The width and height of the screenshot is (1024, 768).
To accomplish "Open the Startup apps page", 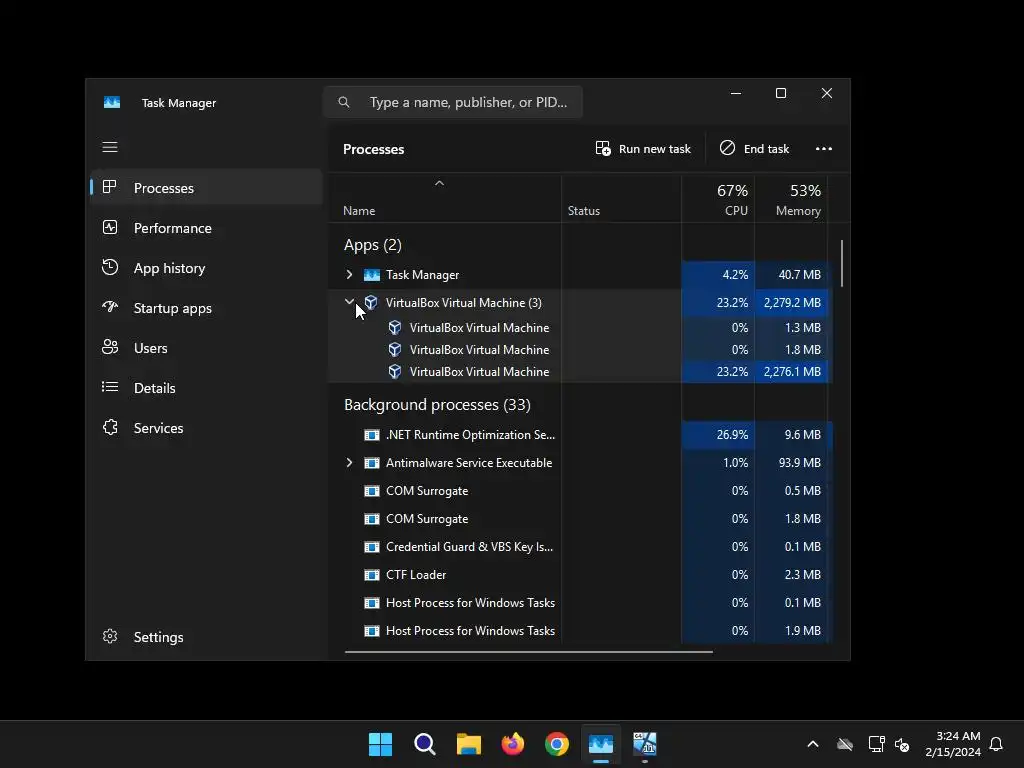I will 206,308.
